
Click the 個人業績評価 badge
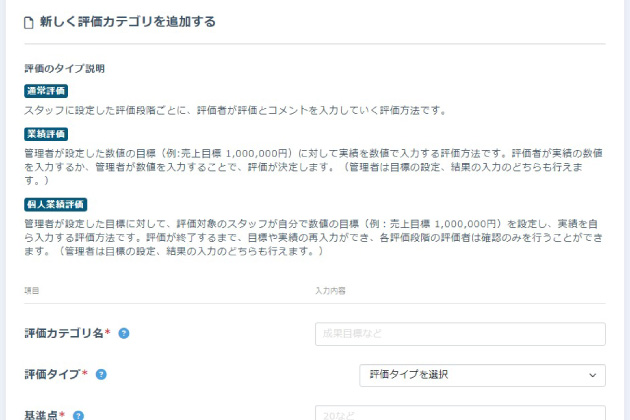coord(55,204)
